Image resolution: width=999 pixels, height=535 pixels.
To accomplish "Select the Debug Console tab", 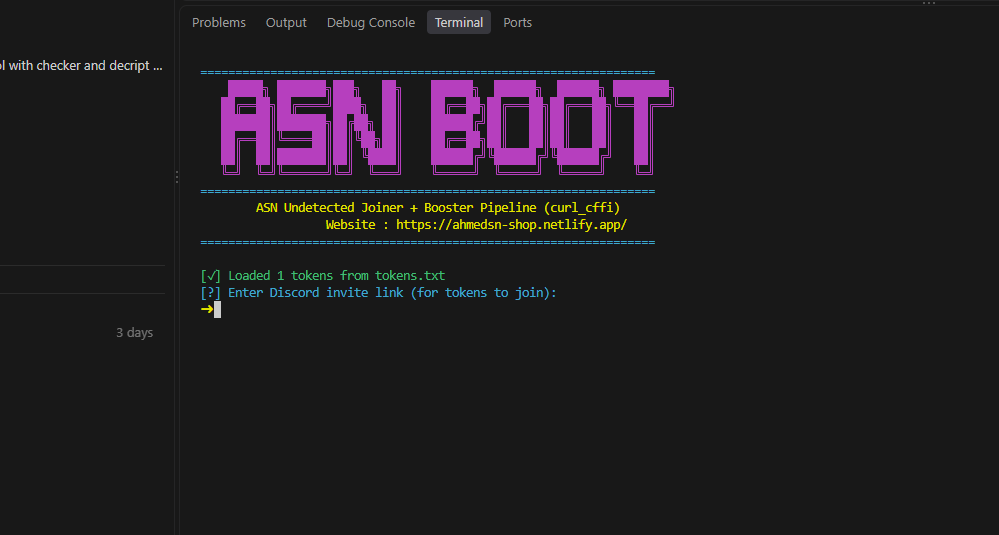I will [x=371, y=22].
